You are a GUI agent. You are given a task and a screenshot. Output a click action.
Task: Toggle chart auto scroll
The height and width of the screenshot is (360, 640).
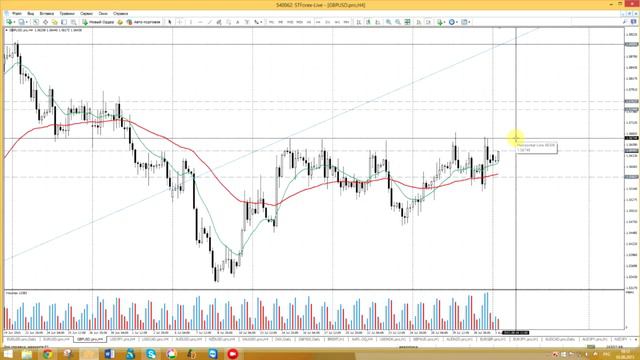point(419,22)
